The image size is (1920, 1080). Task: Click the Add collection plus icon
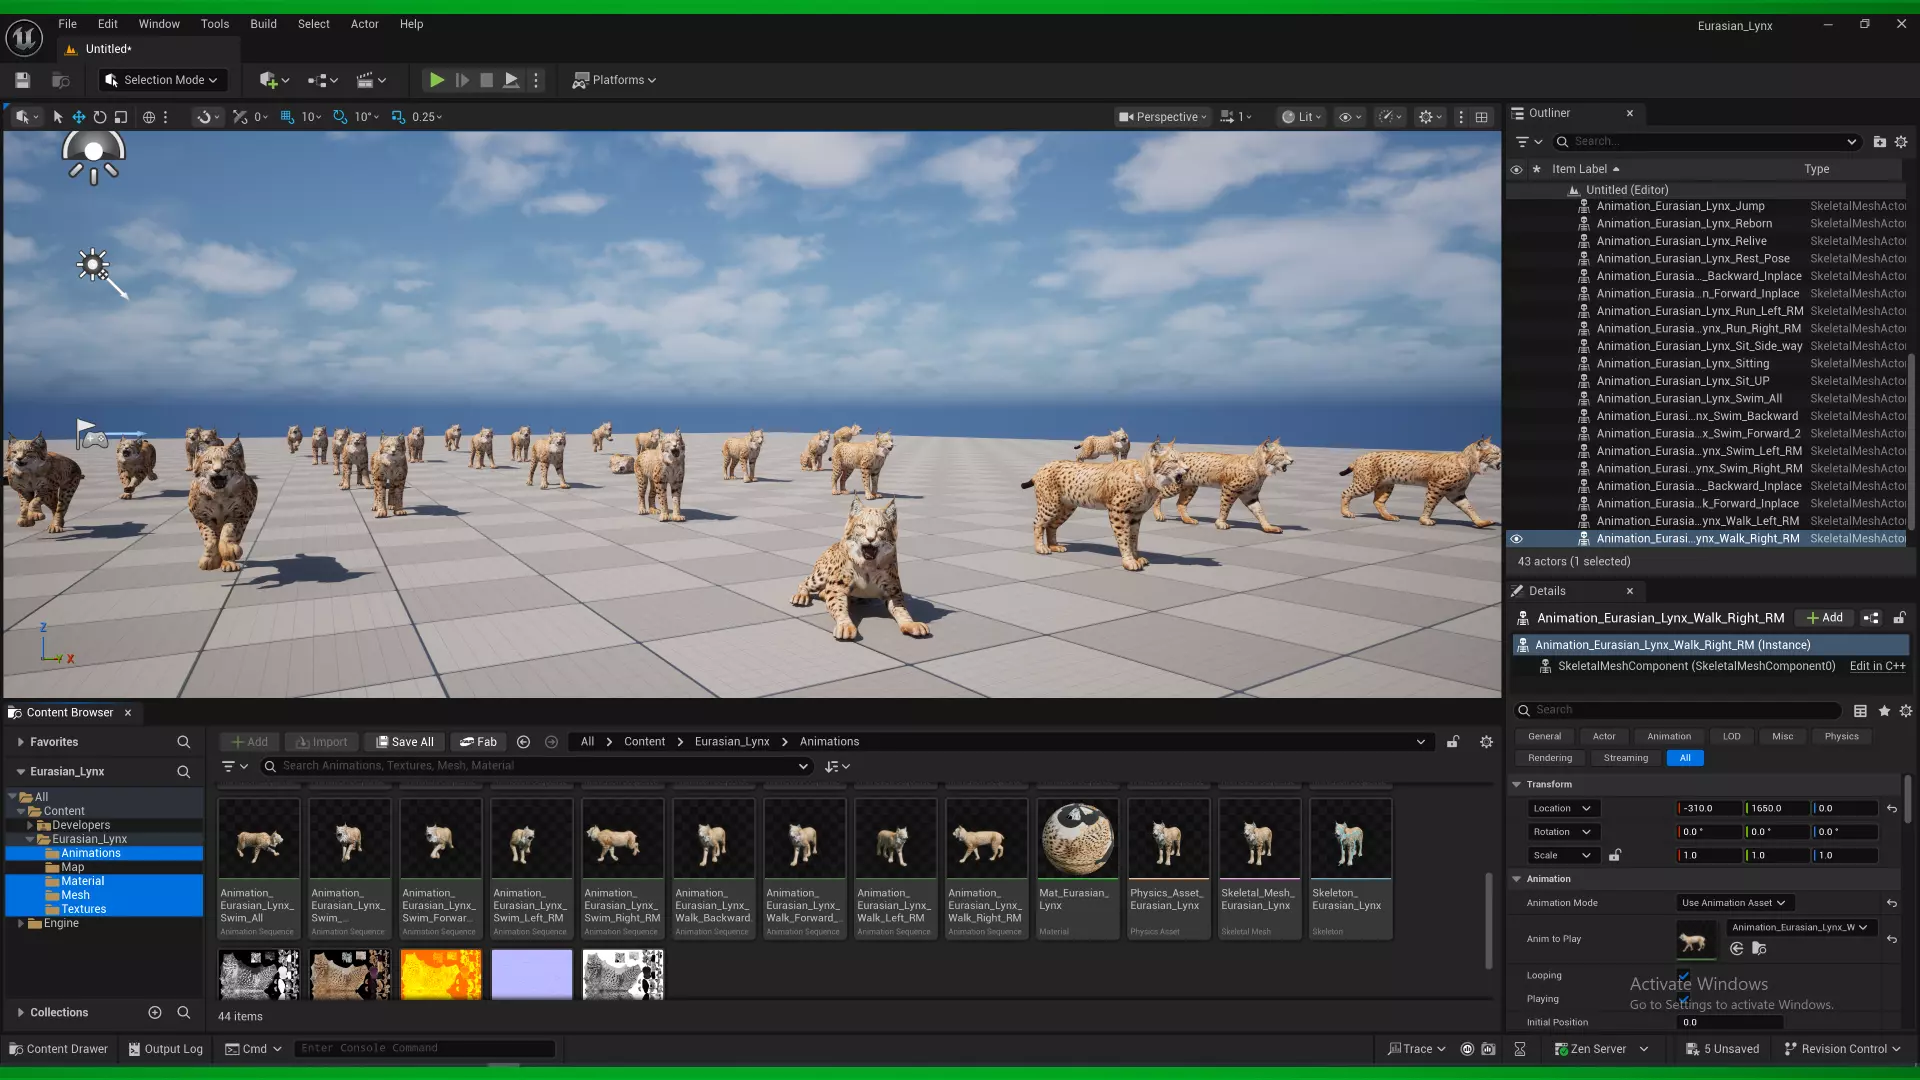tap(154, 1013)
